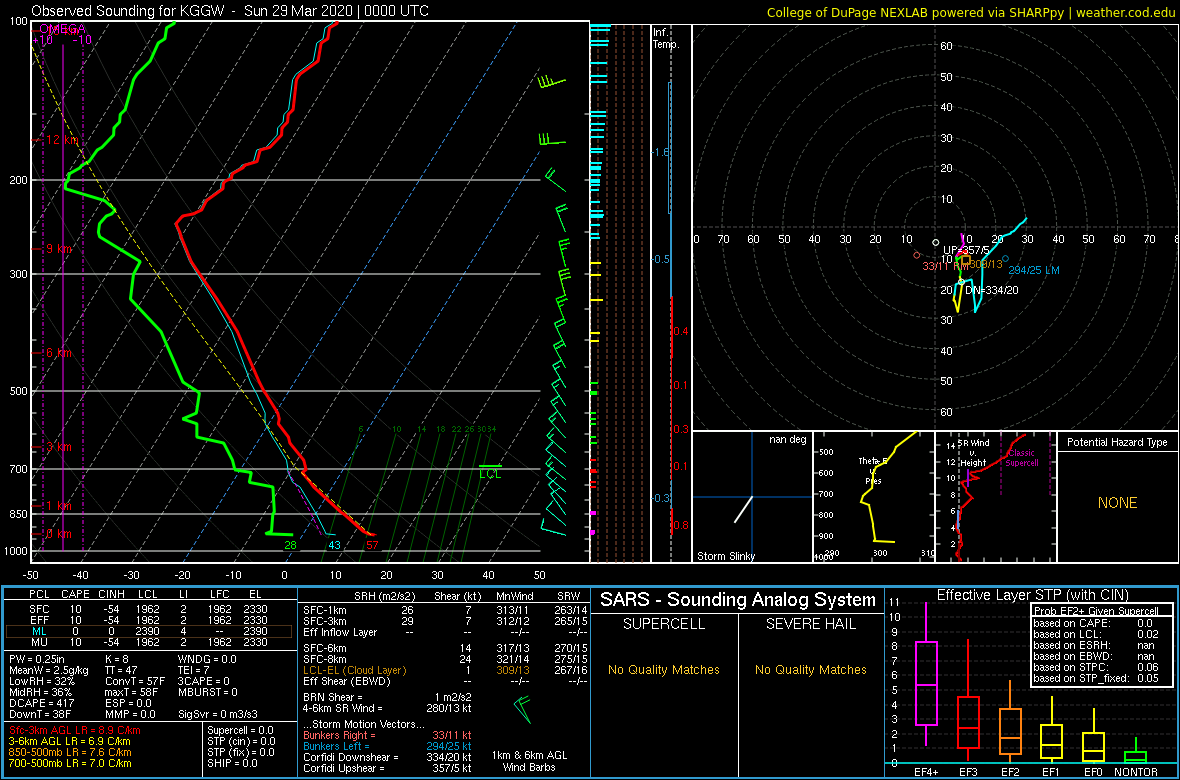Click the DN=334/20 hodograph label

point(992,291)
